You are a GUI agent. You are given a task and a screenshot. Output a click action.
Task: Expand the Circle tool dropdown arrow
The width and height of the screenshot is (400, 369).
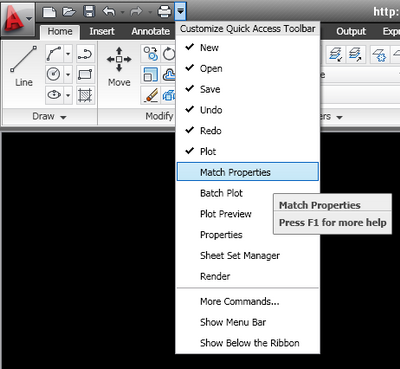[68, 74]
